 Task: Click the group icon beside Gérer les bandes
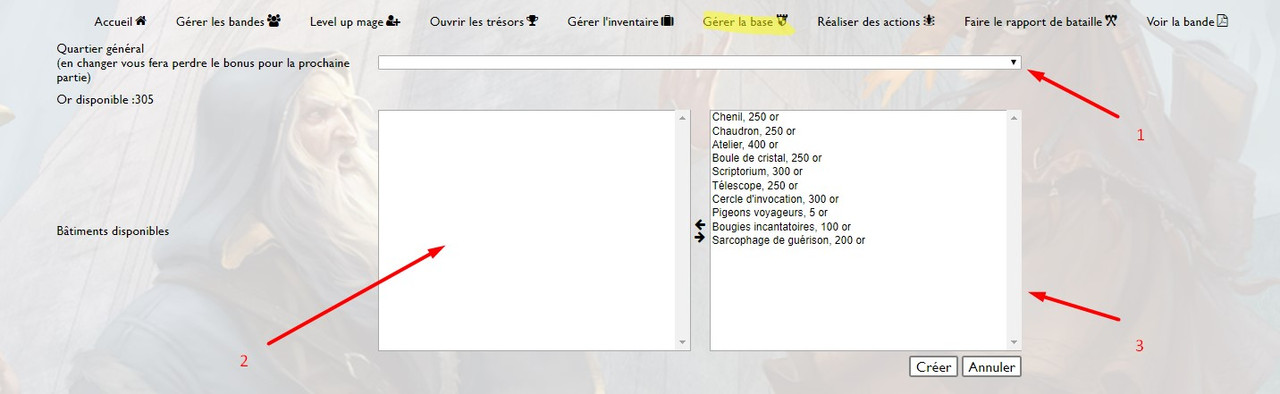(274, 20)
